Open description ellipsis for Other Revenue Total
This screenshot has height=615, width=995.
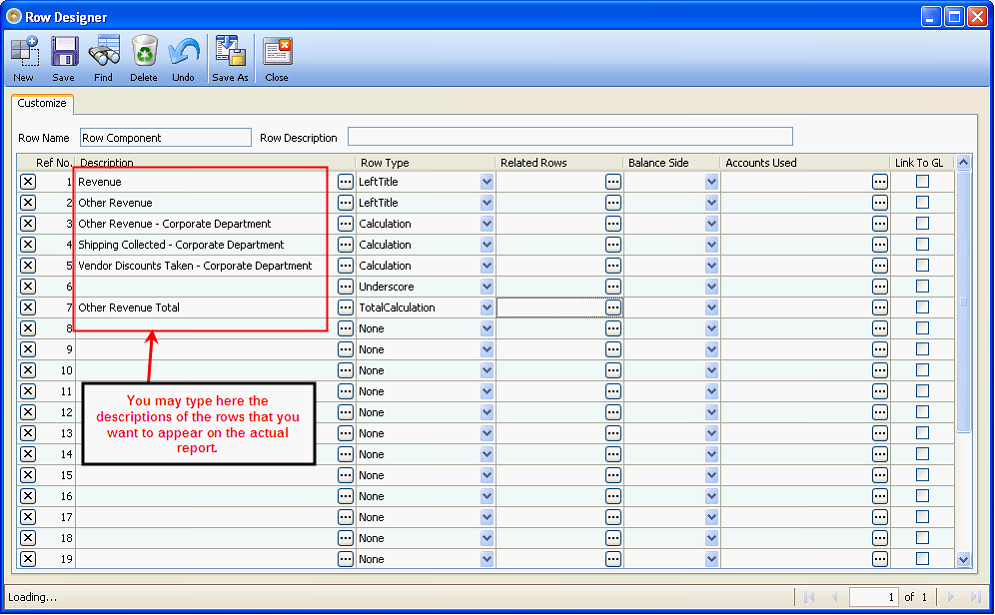(x=345, y=308)
